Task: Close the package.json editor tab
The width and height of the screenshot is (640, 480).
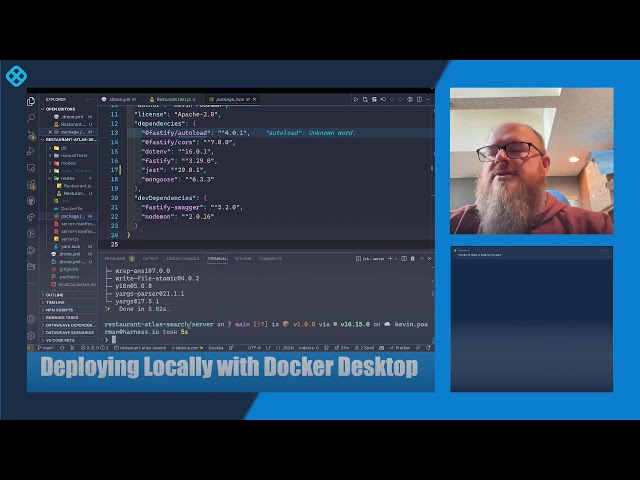Action: pos(255,99)
